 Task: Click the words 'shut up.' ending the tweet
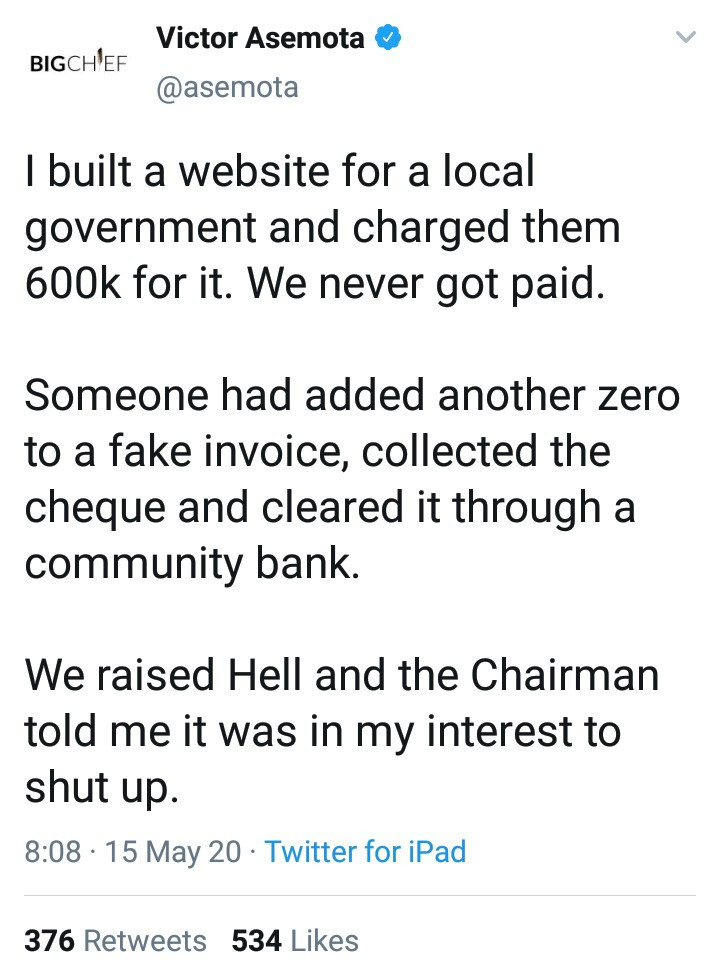click(102, 788)
